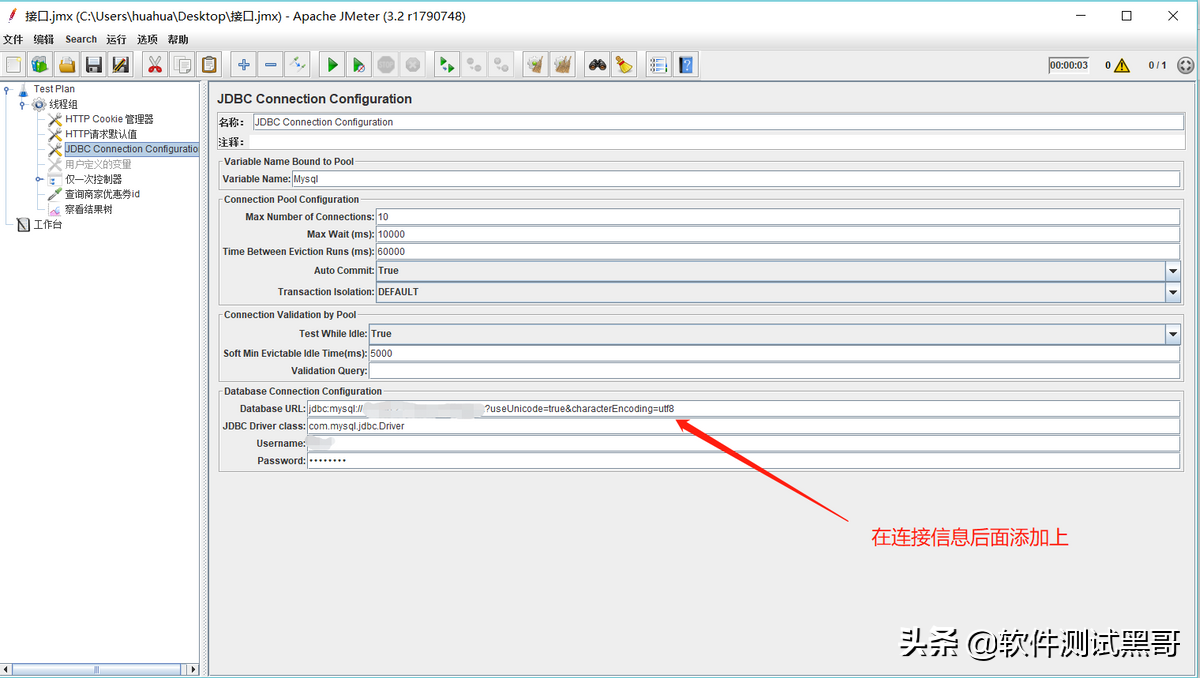Click Time Between Eviction Runs field
Viewport: 1200px width, 678px height.
(x=778, y=252)
